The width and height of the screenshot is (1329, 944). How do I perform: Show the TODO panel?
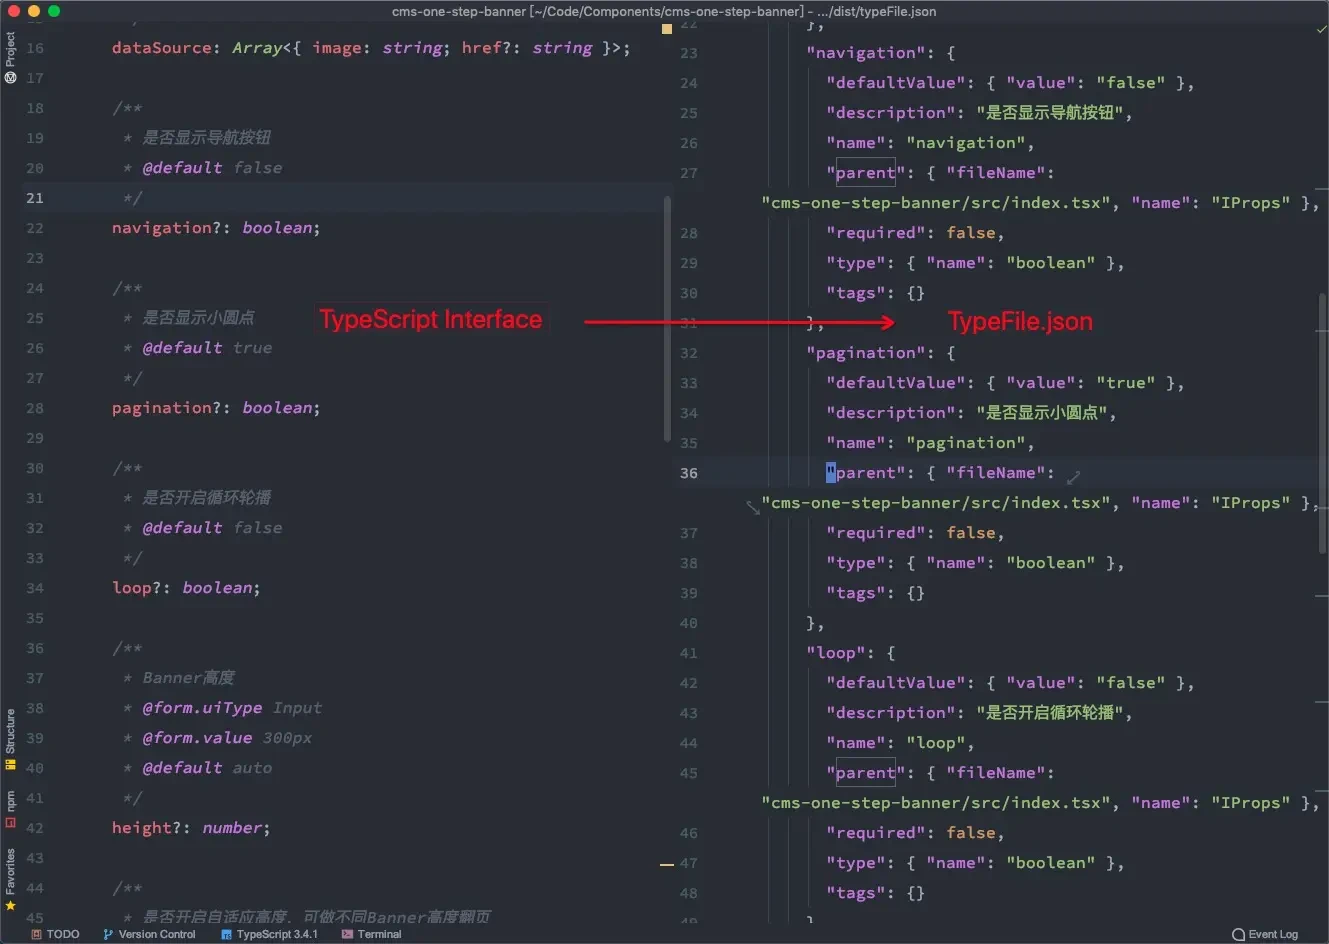[55, 934]
